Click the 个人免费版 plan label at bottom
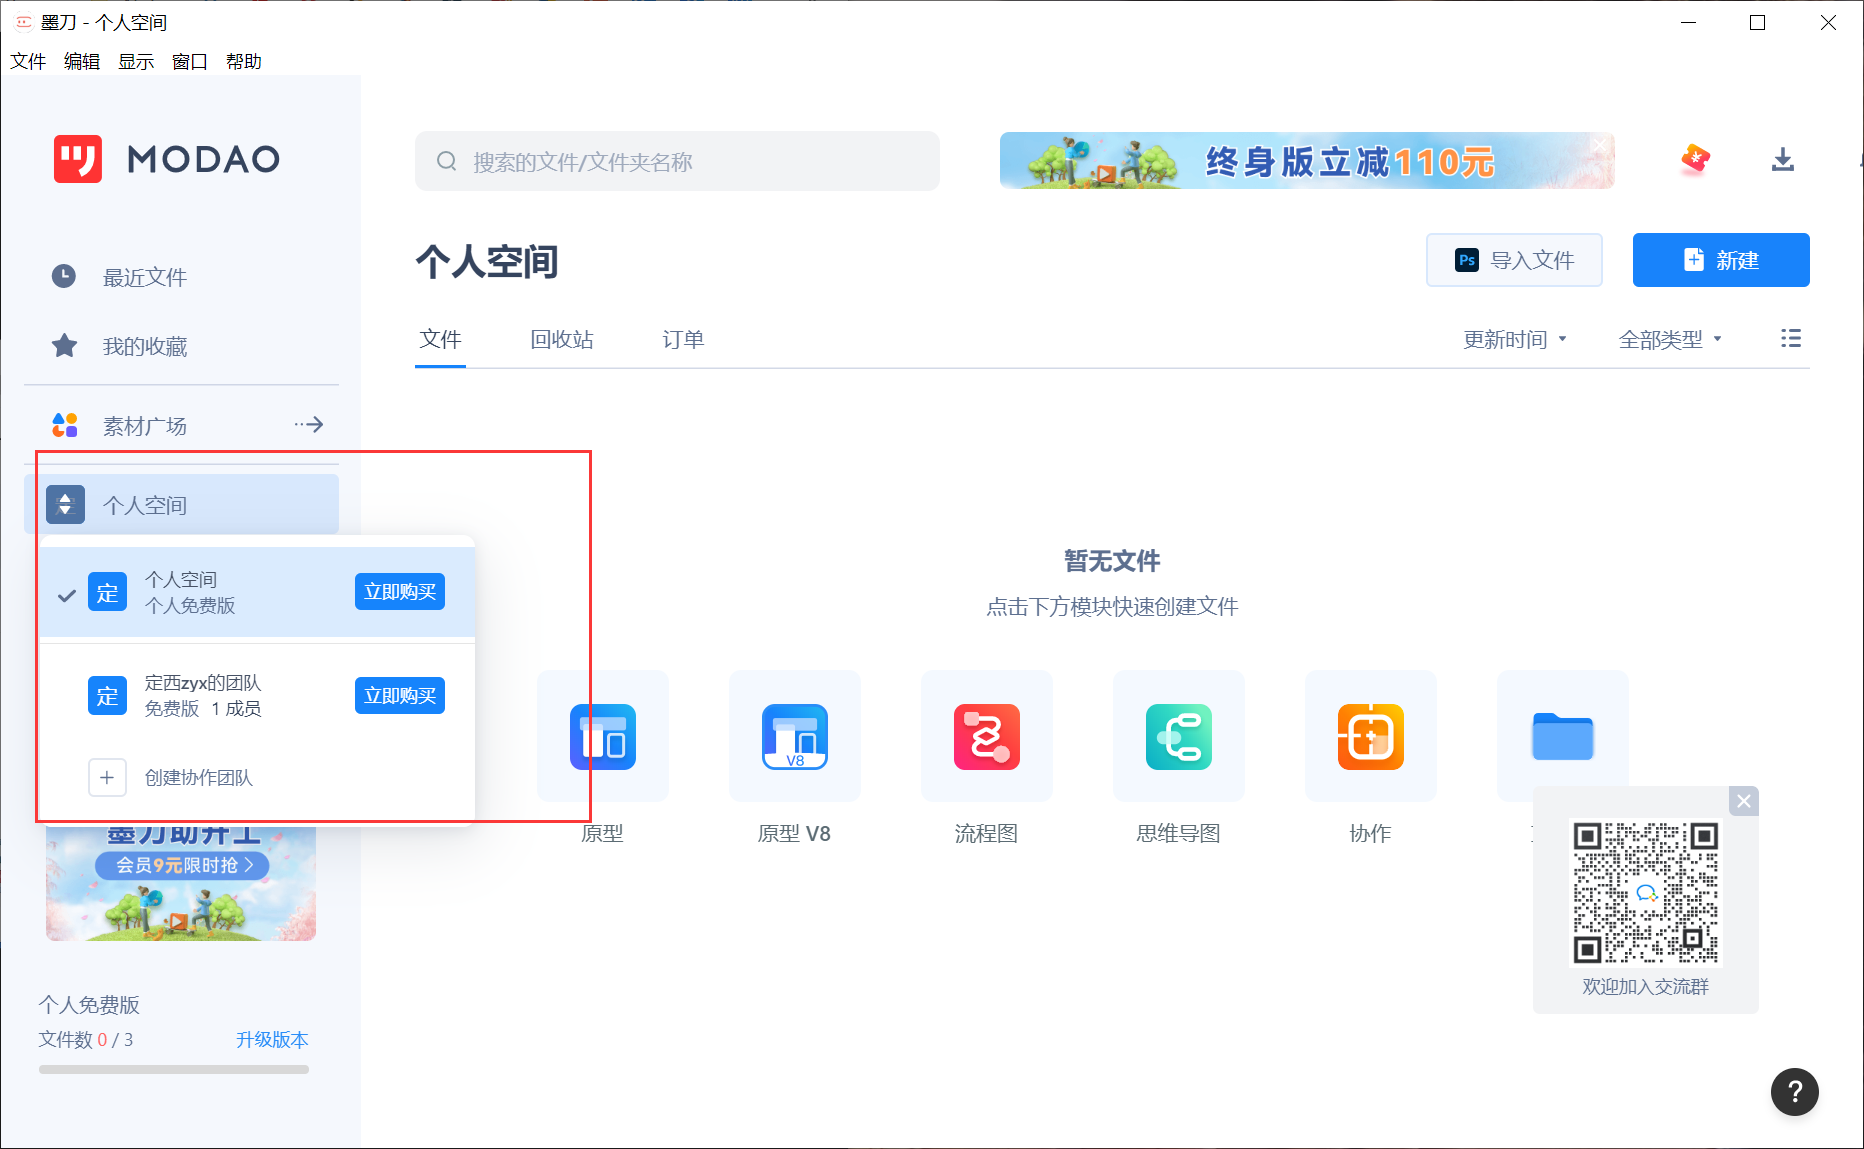 click(x=89, y=1005)
